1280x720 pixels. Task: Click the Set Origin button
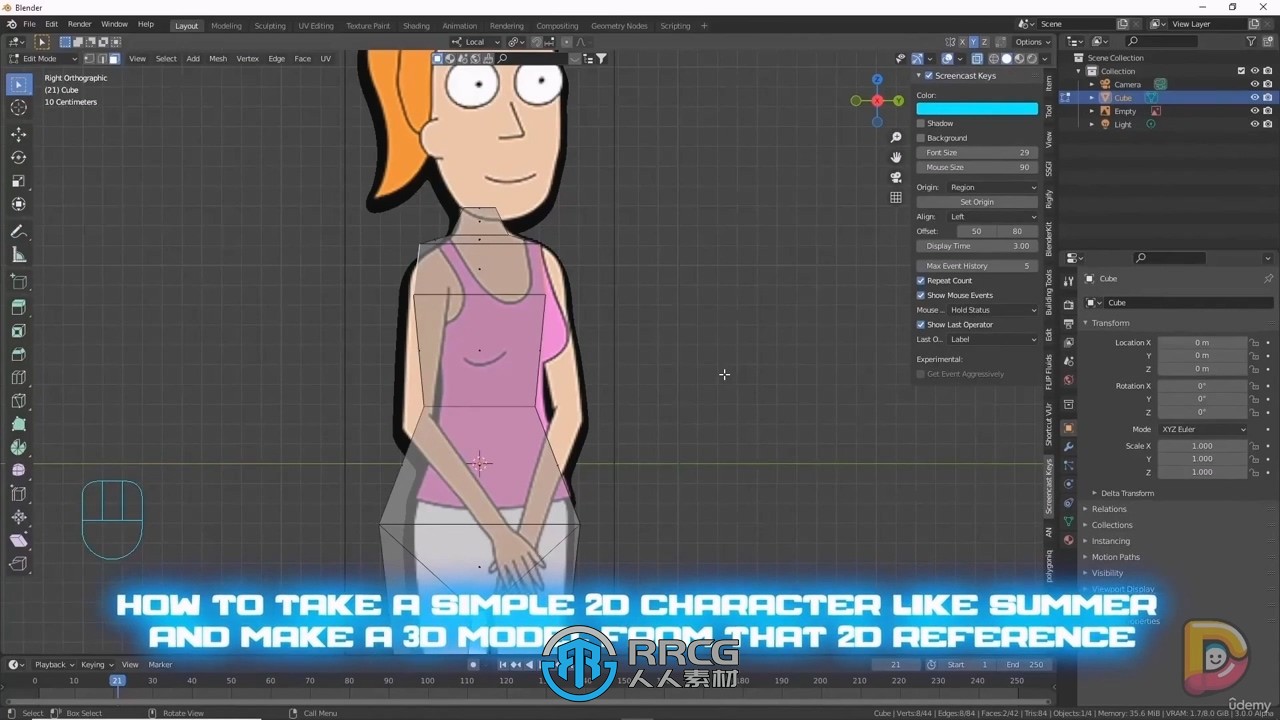click(x=977, y=202)
